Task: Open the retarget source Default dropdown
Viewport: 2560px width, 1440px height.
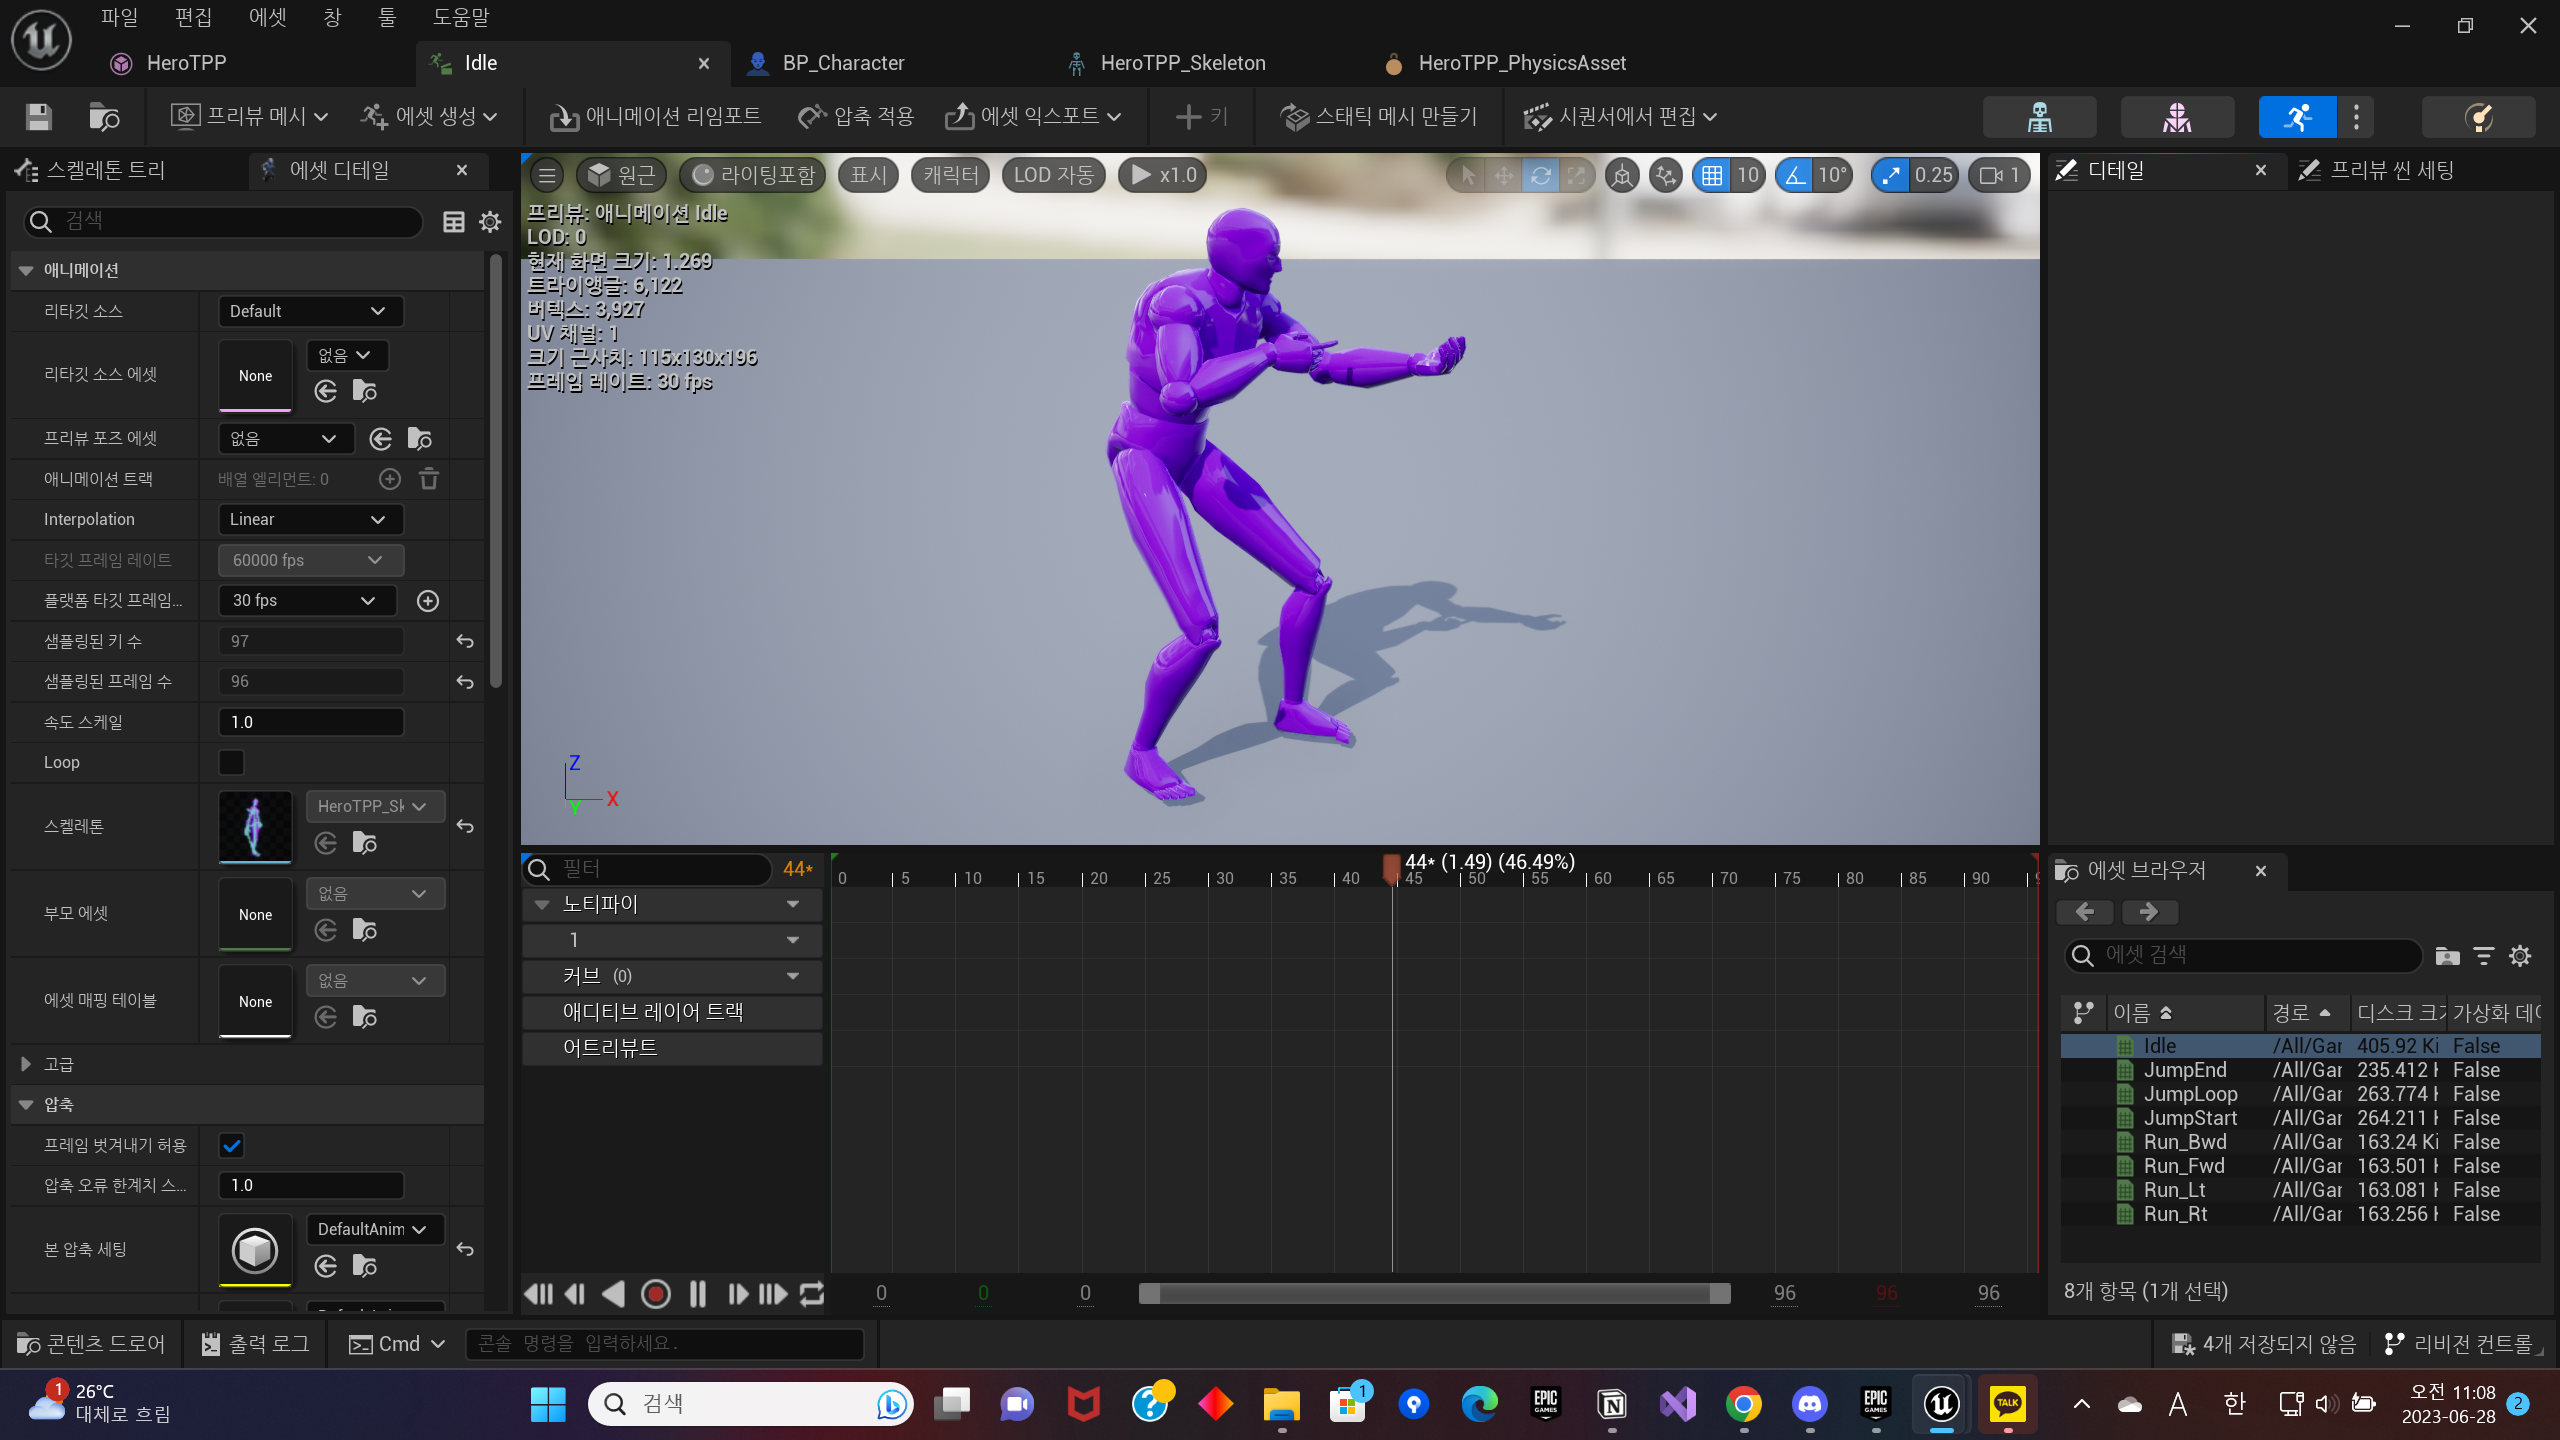Action: tap(310, 311)
